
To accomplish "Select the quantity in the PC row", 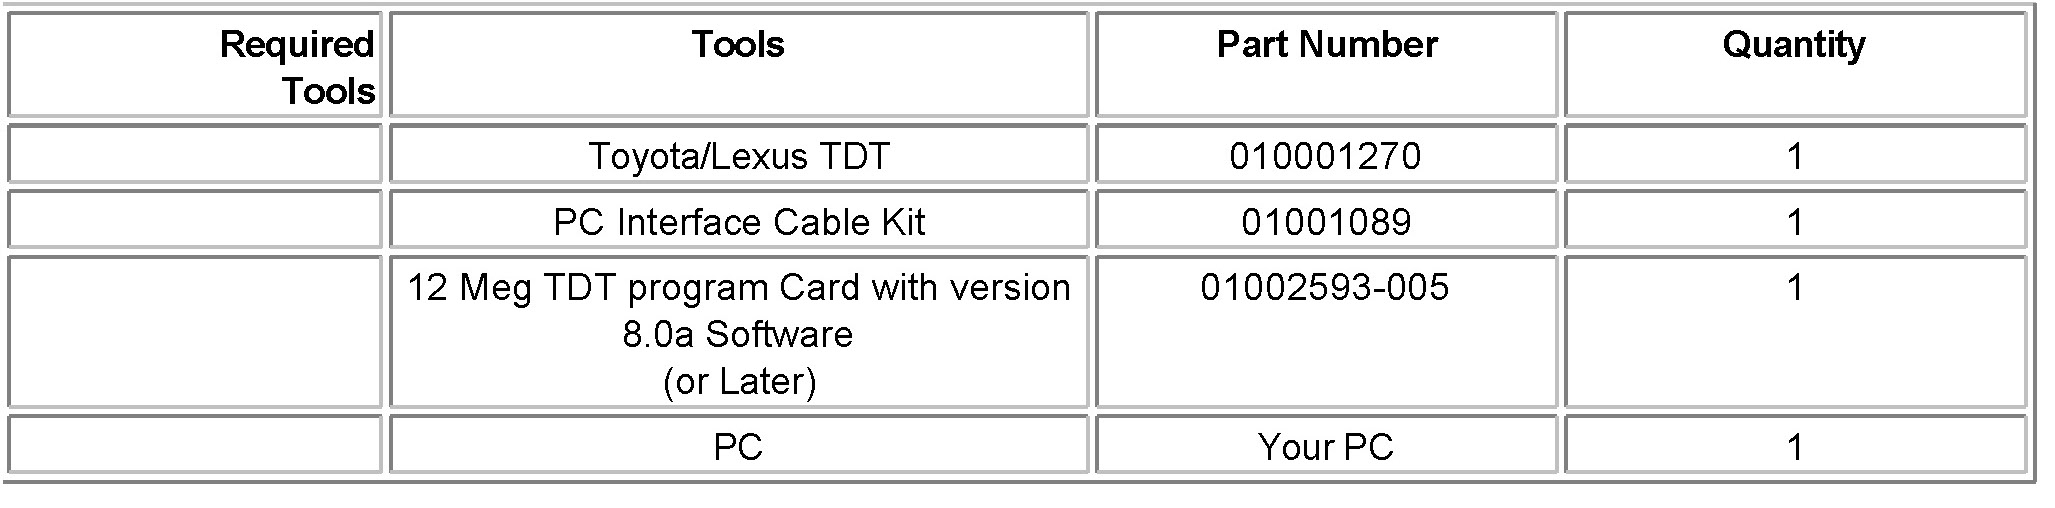I will (1795, 446).
